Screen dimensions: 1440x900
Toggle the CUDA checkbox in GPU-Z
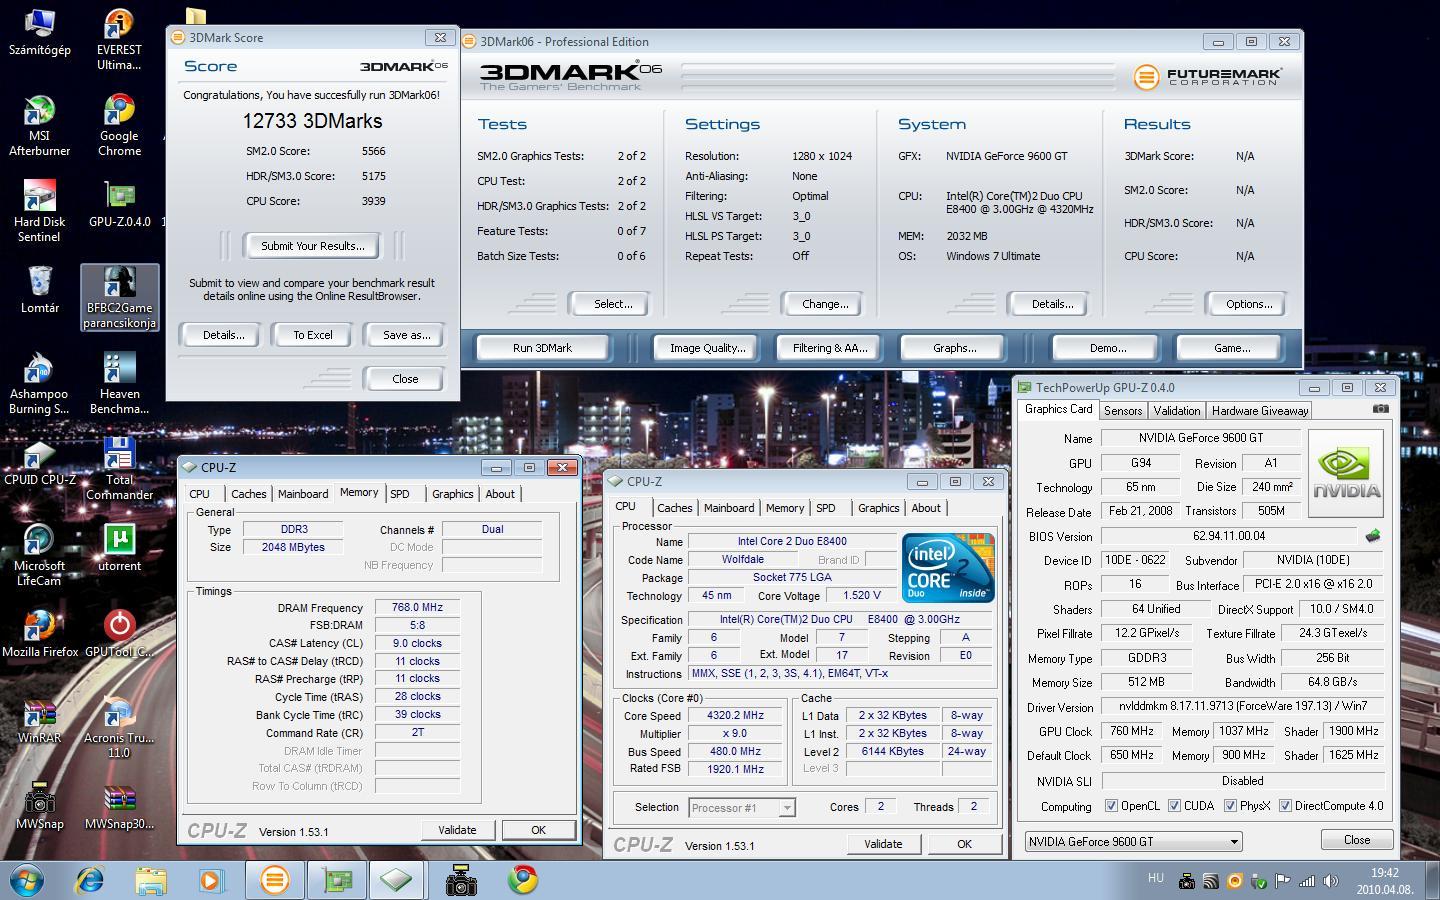coord(1174,806)
